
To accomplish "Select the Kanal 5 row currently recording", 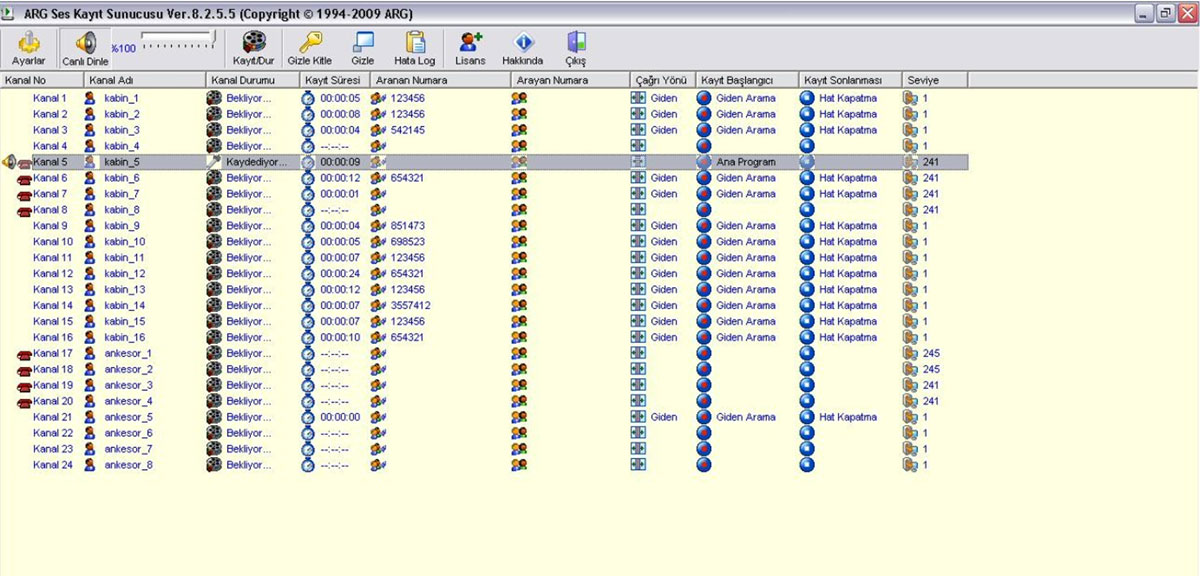I will tap(50, 162).
